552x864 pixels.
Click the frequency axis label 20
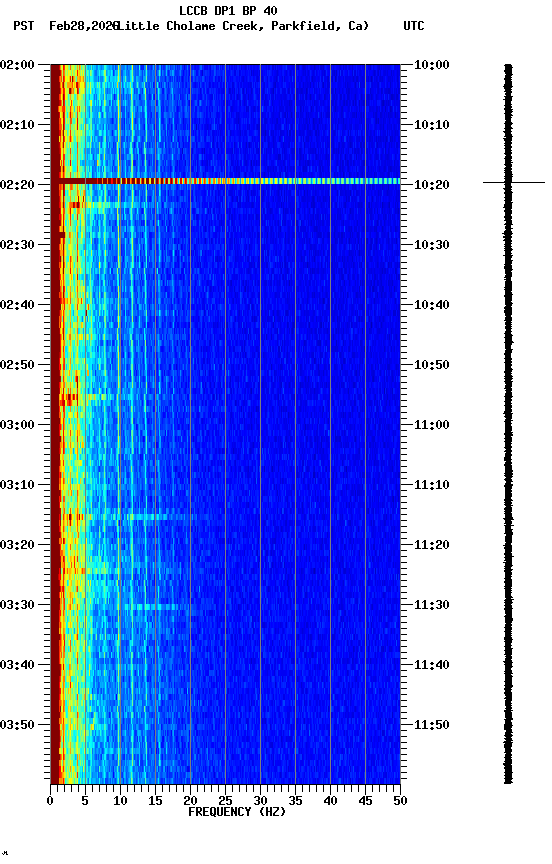190,801
